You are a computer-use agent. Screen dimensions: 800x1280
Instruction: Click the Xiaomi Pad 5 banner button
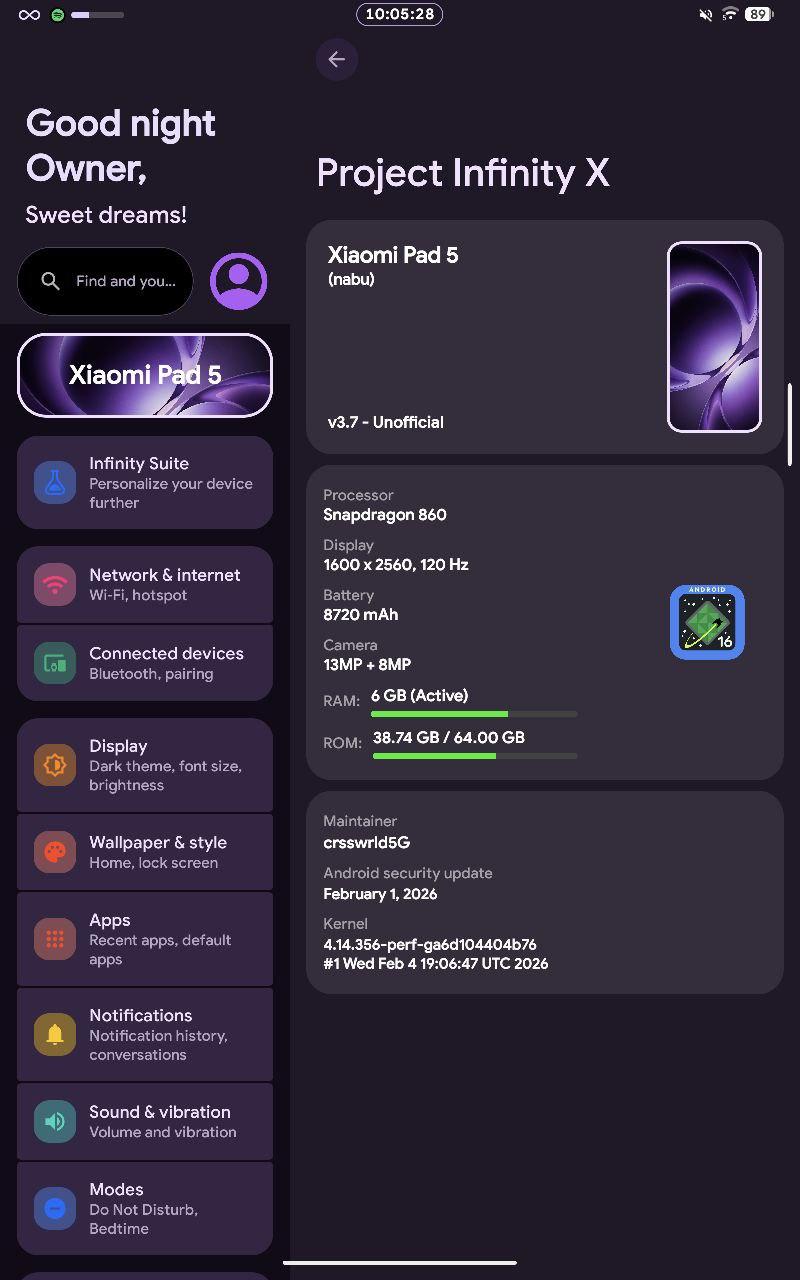point(145,375)
